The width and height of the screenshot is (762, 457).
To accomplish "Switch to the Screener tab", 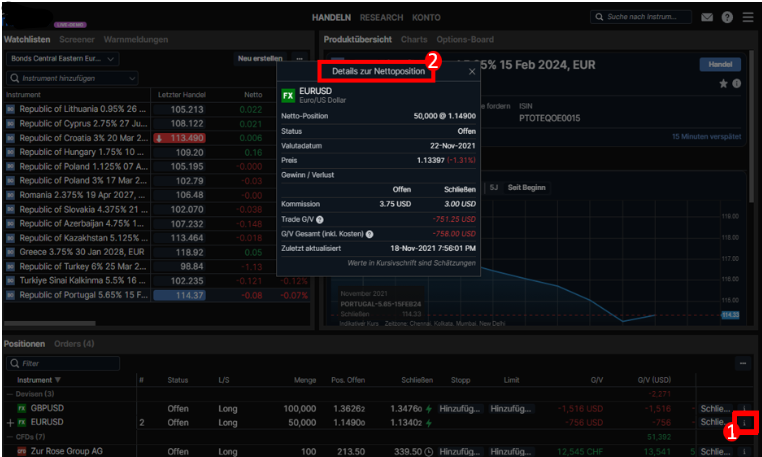I will point(77,39).
